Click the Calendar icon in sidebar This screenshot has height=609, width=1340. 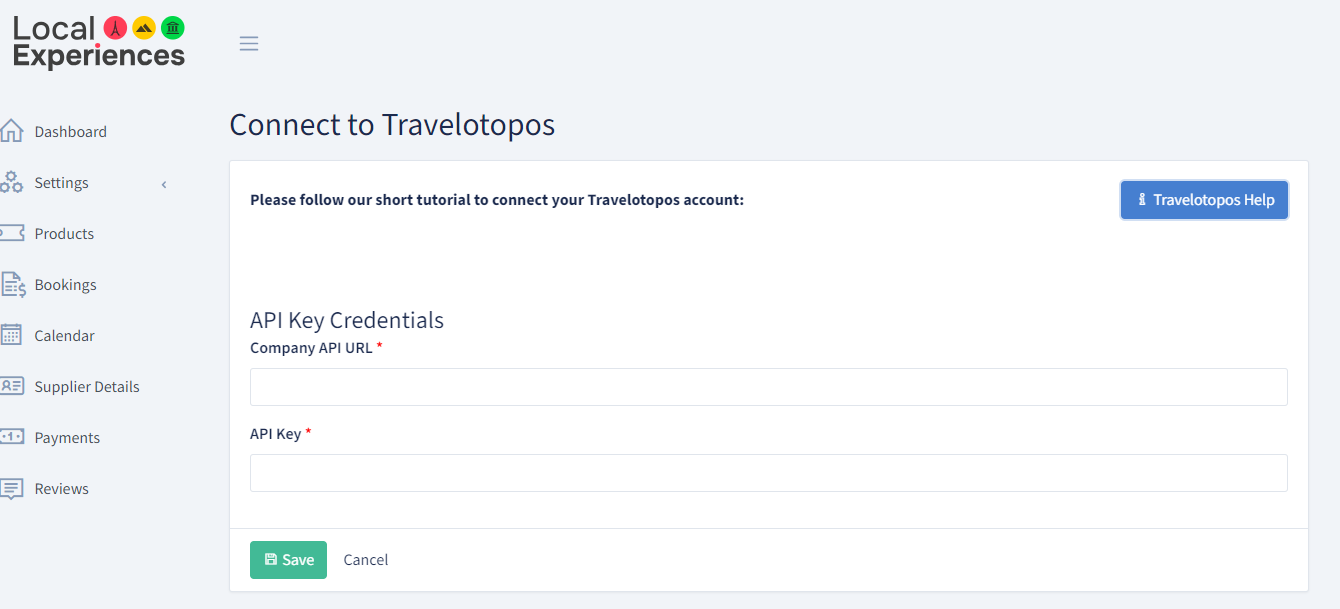[x=12, y=335]
